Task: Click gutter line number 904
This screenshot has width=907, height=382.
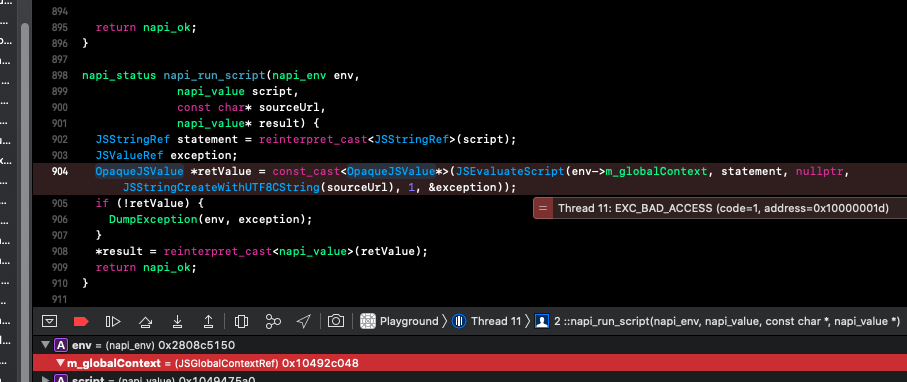Action: pos(59,171)
